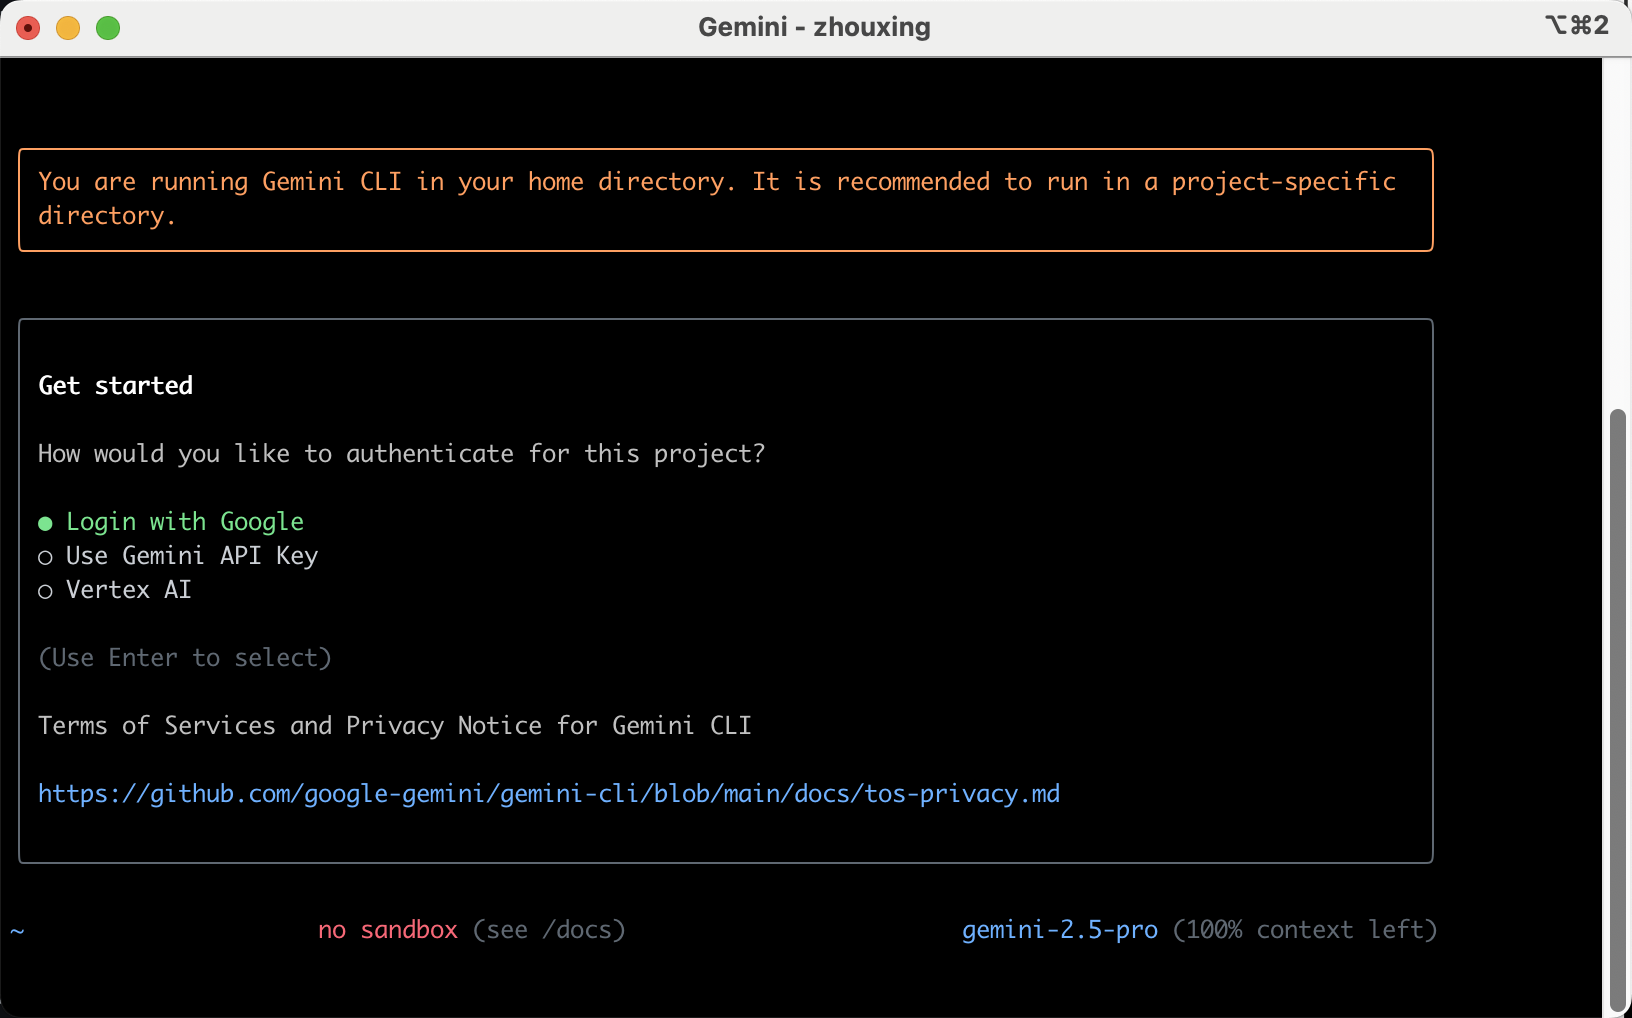Close the Gemini terminal window
This screenshot has height=1018, width=1632.
[x=28, y=28]
